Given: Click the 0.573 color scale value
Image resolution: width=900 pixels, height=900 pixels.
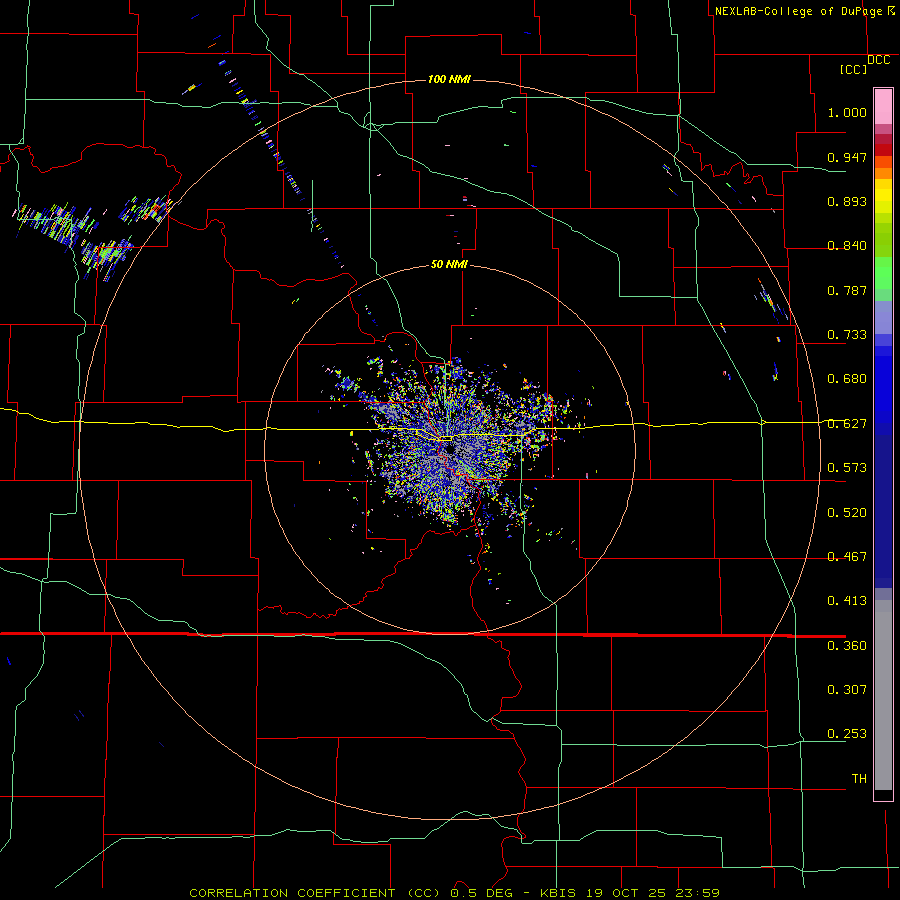Looking at the screenshot, I should [x=847, y=468].
